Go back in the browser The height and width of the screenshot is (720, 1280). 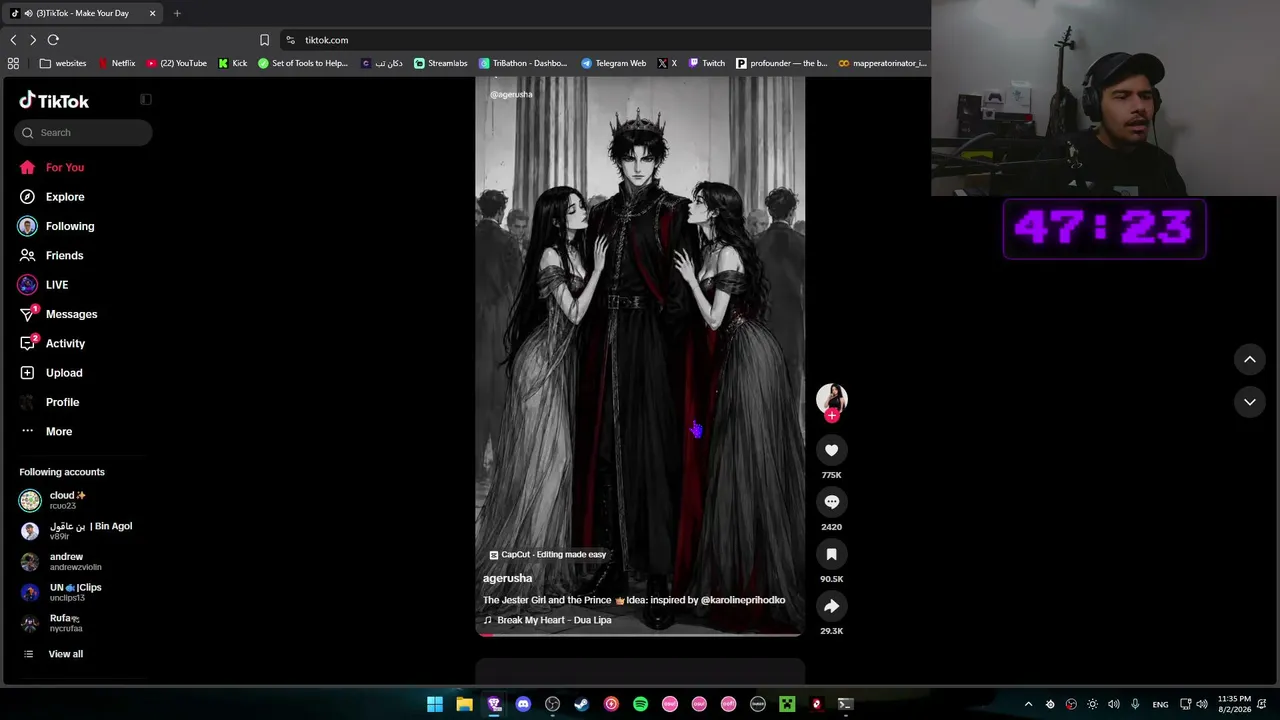pos(13,40)
